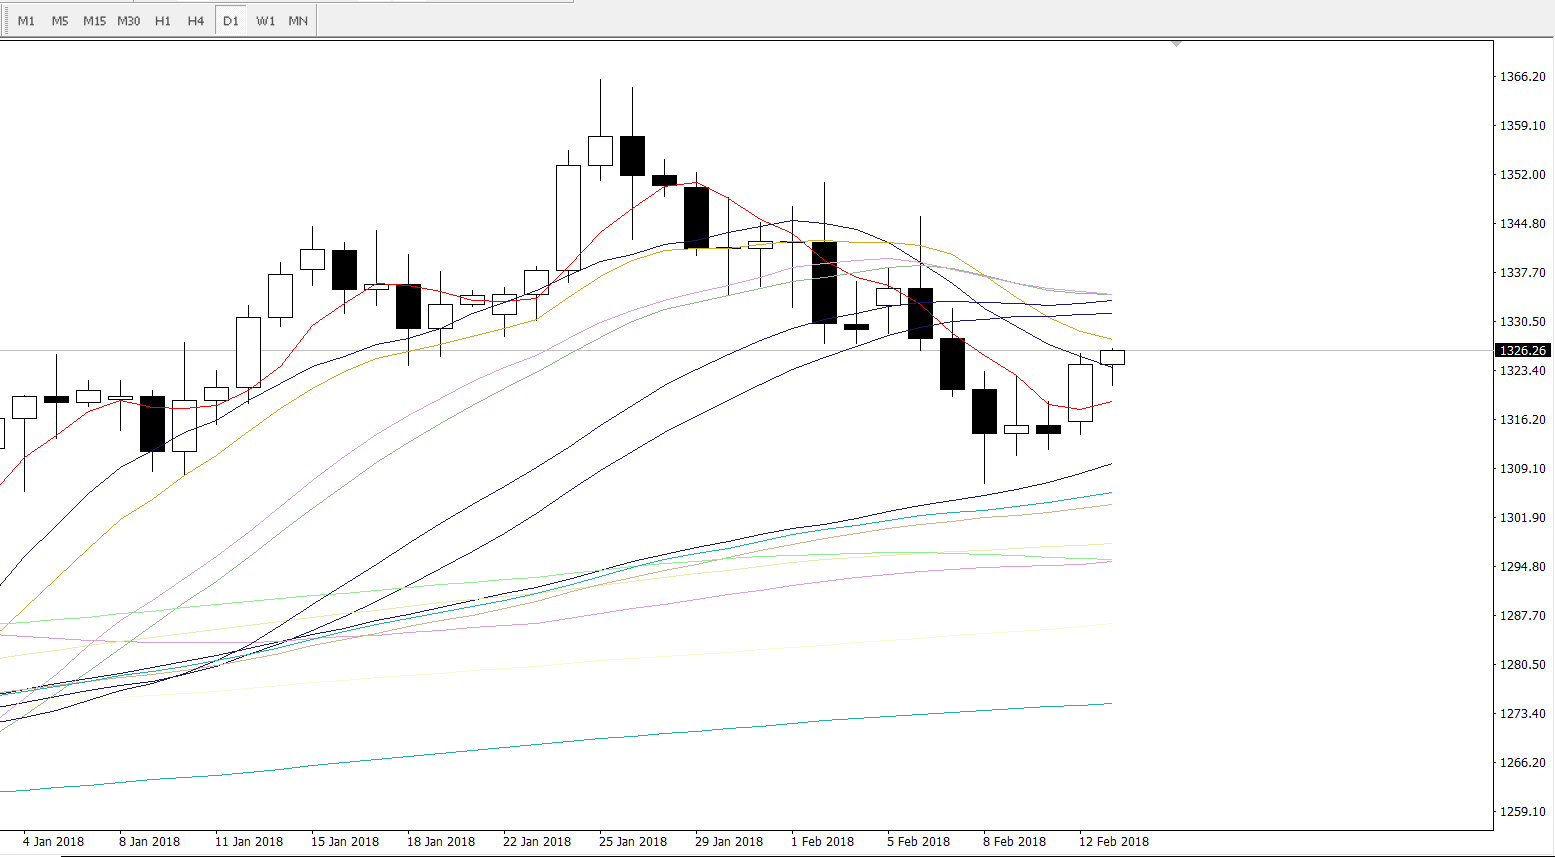Select the lowest teal moving average line
This screenshot has height=857, width=1555.
tap(600, 739)
